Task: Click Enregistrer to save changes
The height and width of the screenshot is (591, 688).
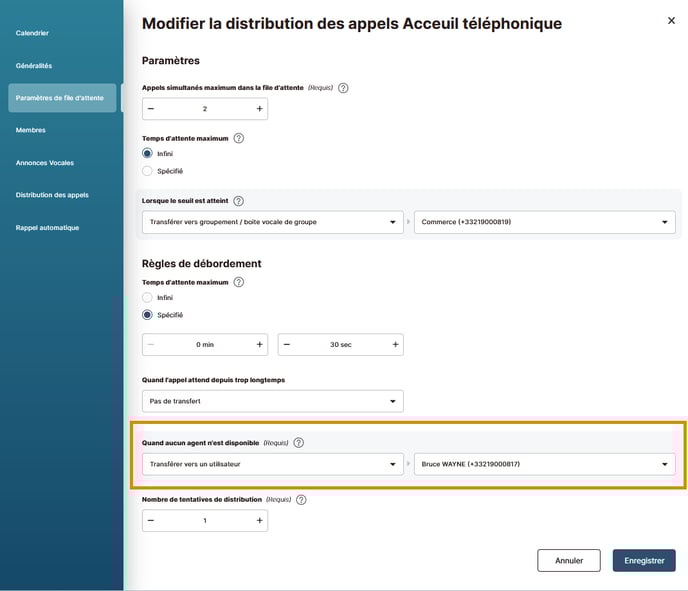Action: (x=644, y=560)
